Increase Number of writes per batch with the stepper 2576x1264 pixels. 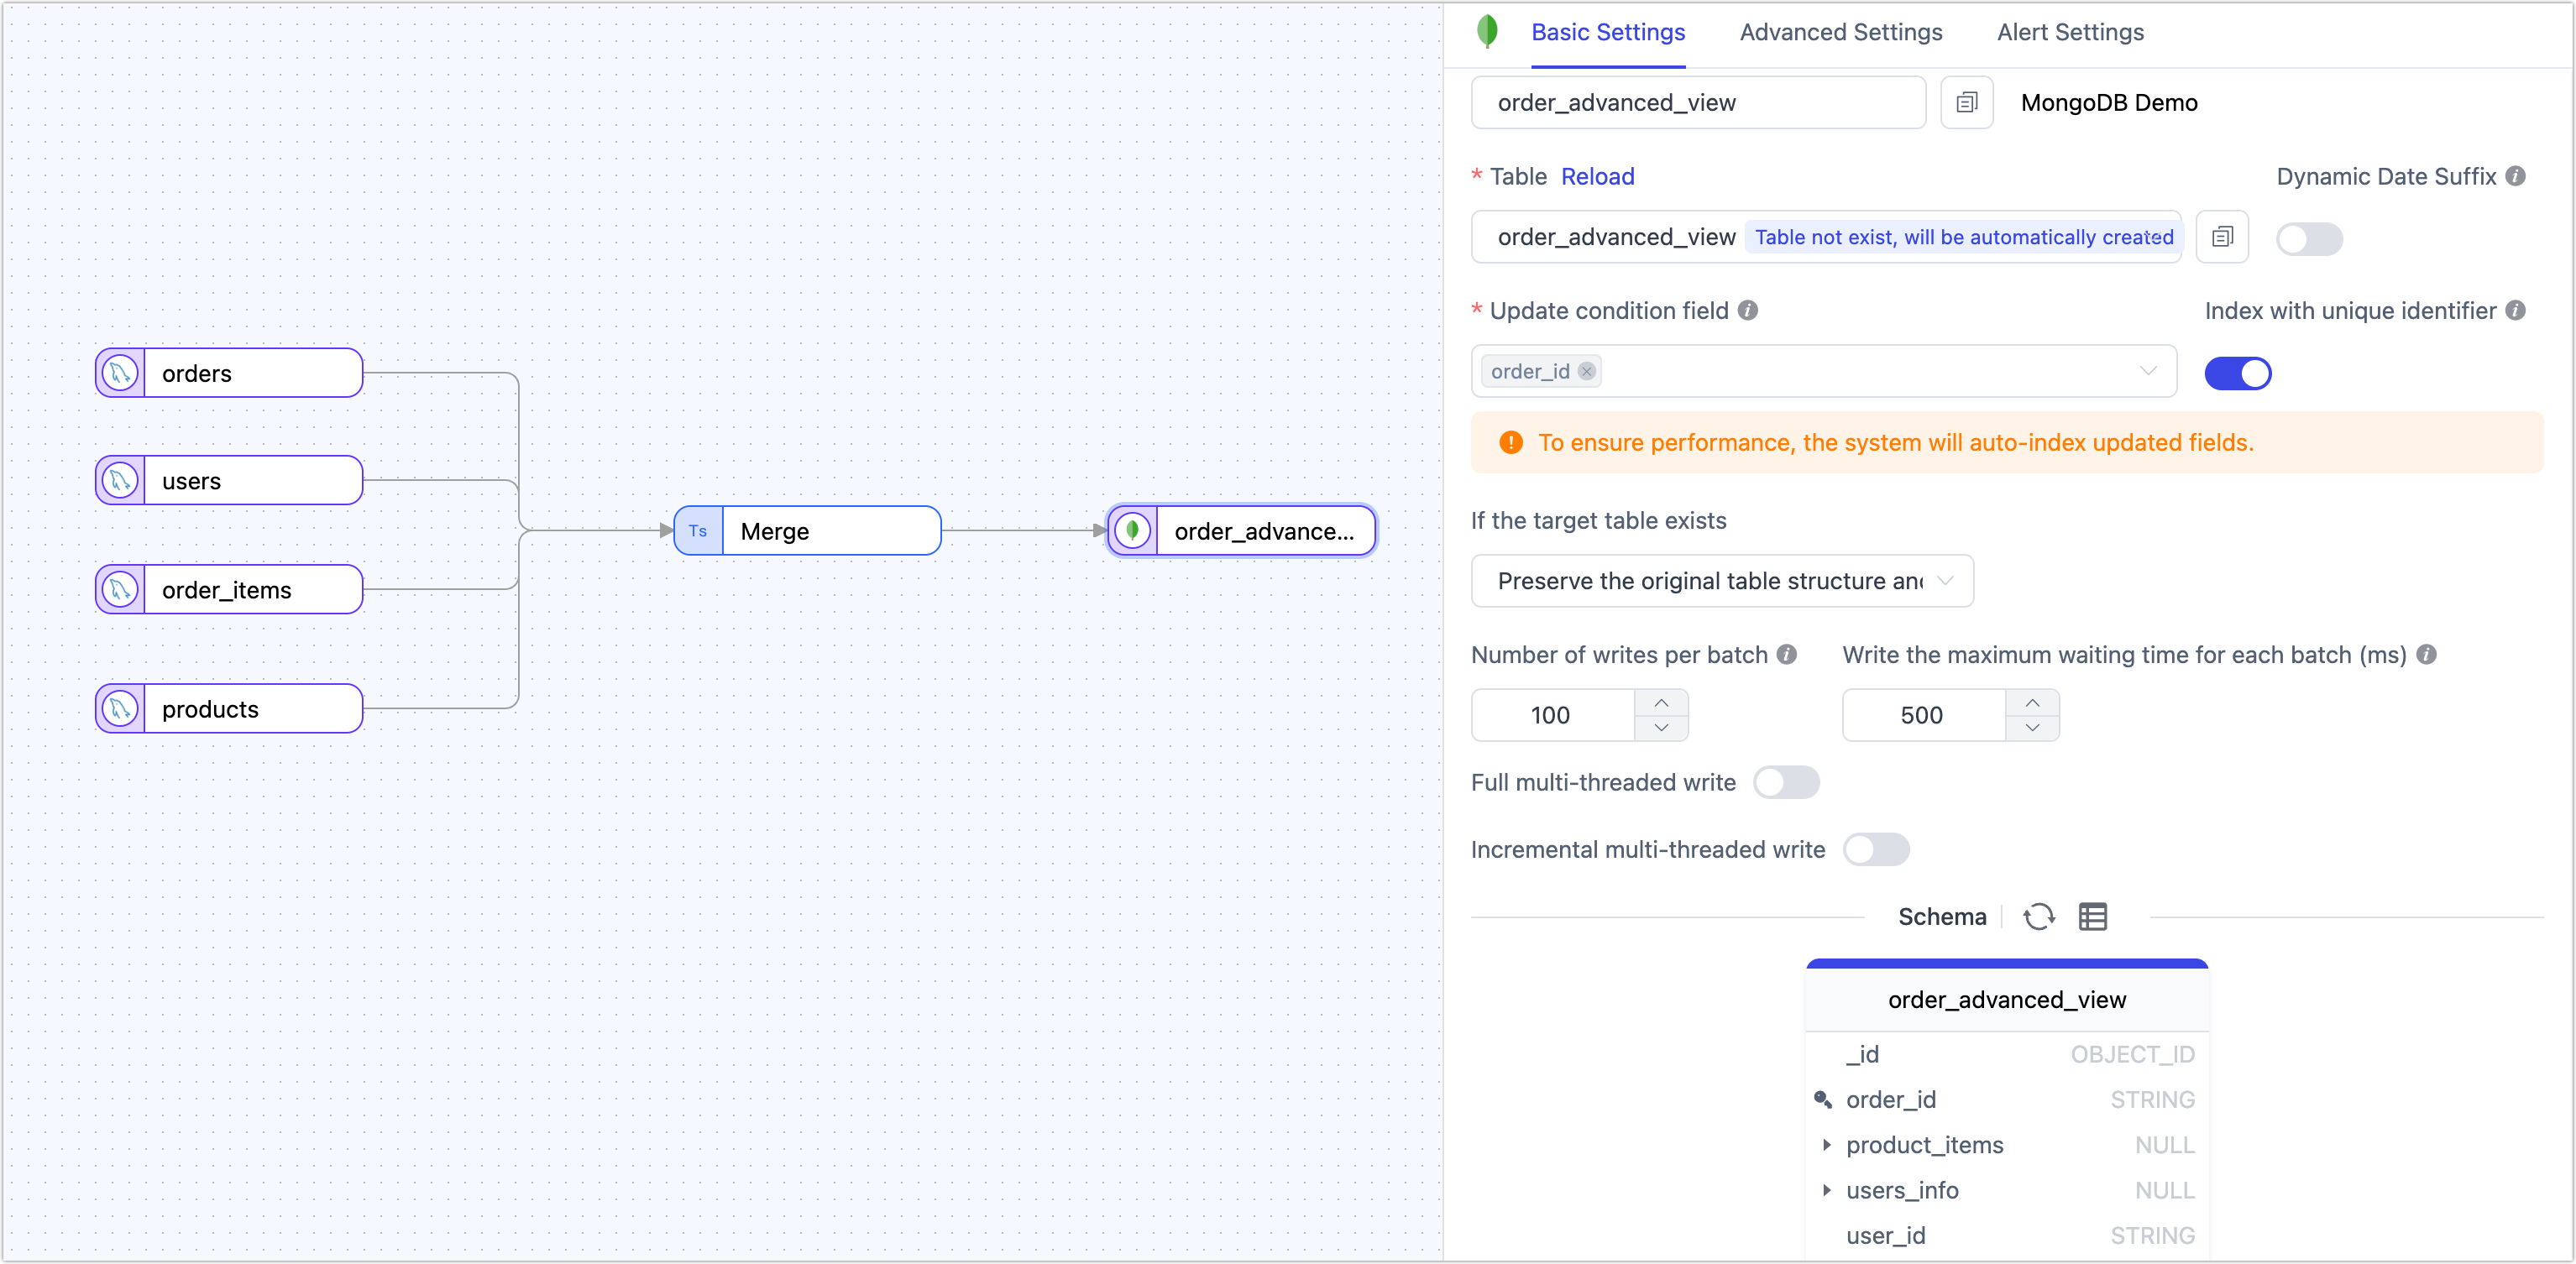(x=1661, y=703)
